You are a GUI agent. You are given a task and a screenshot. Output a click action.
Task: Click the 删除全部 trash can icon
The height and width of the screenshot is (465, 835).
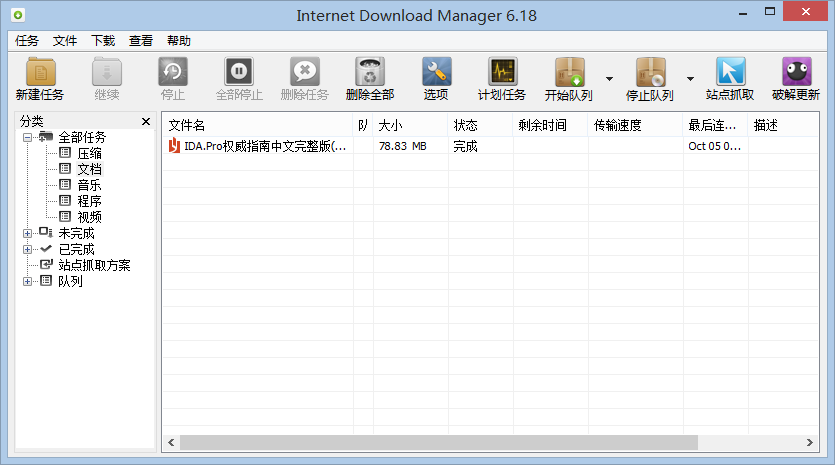[x=370, y=72]
